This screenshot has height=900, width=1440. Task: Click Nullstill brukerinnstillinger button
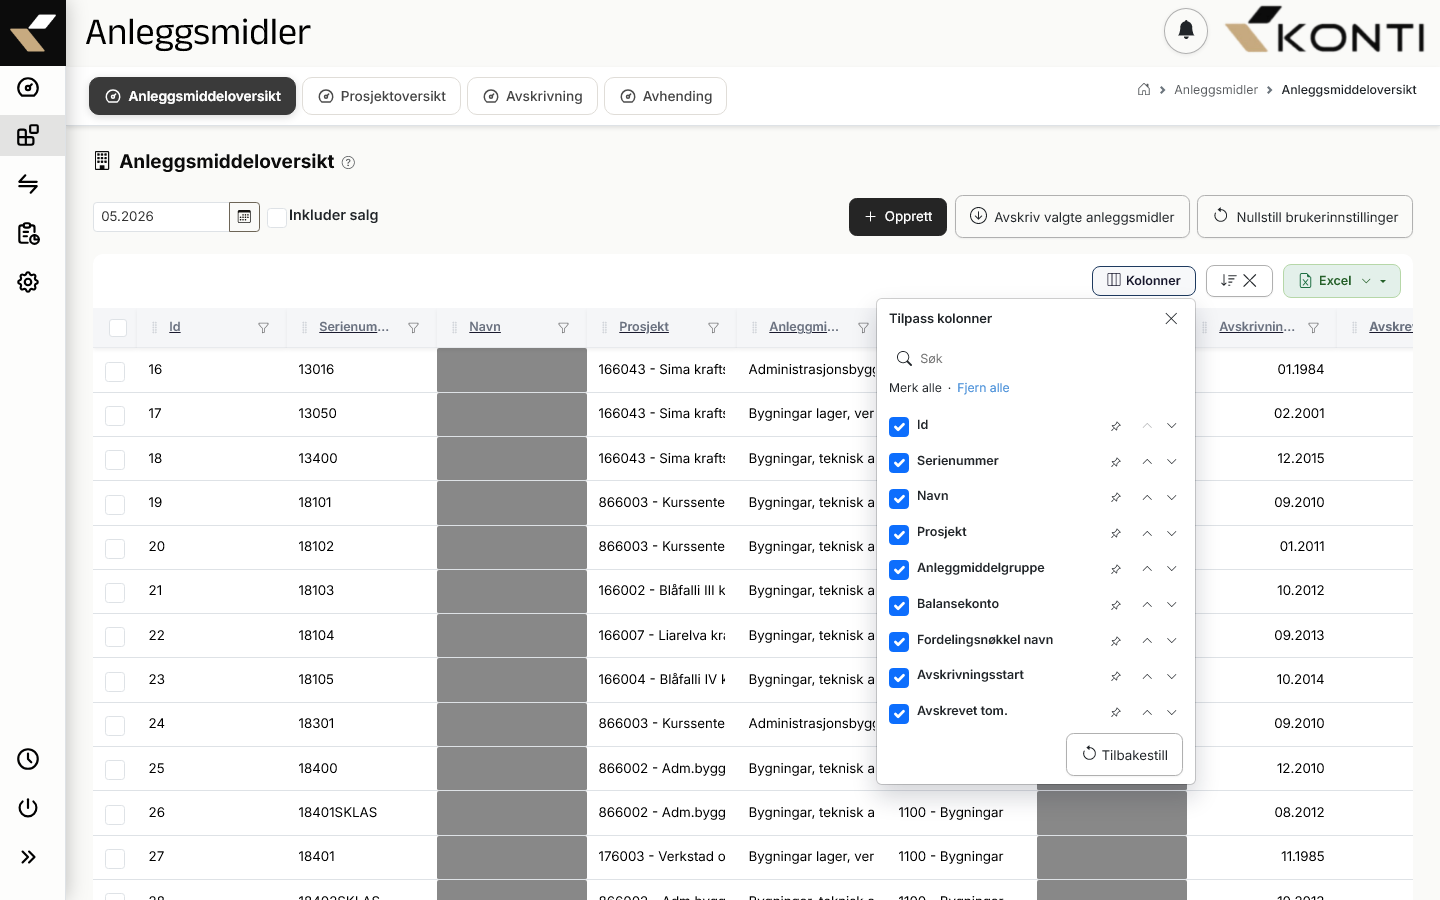[1305, 217]
